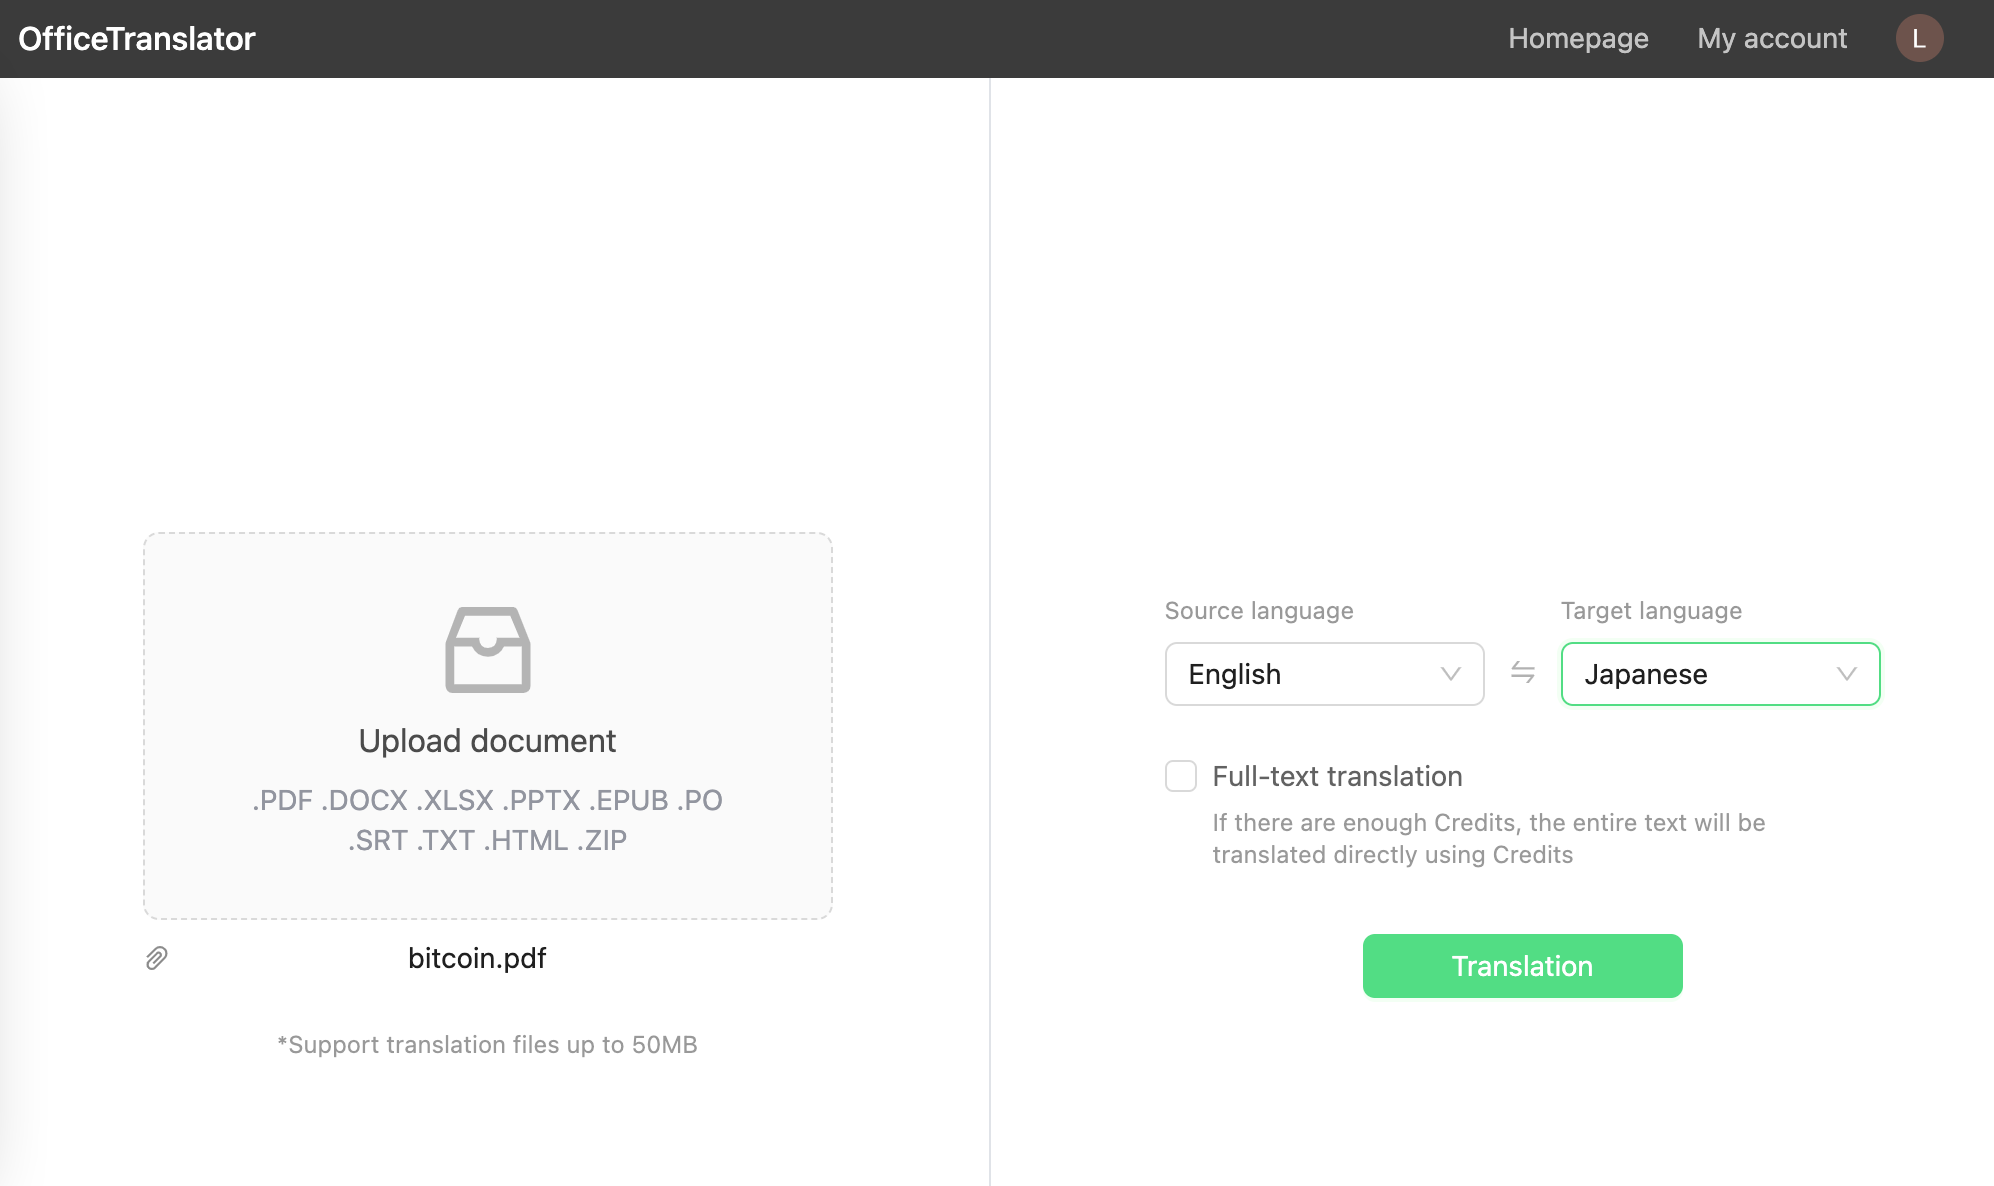Open the user avatar L icon
Image resolution: width=1994 pixels, height=1186 pixels.
click(x=1918, y=38)
